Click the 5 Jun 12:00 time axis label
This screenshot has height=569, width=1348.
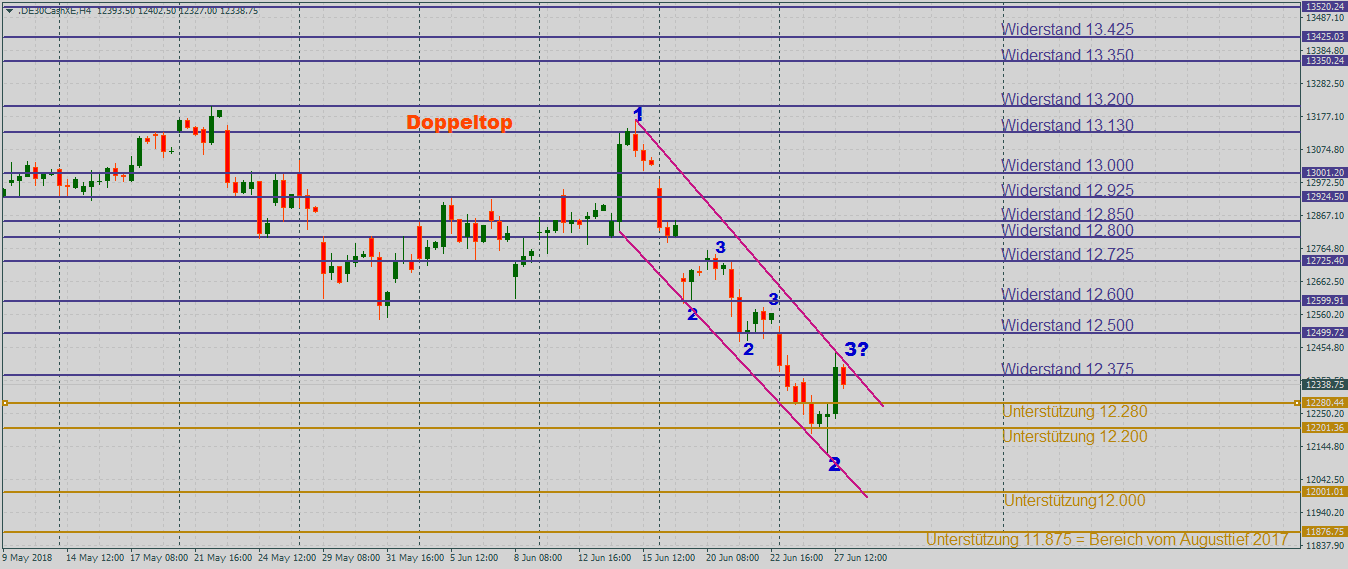474,558
